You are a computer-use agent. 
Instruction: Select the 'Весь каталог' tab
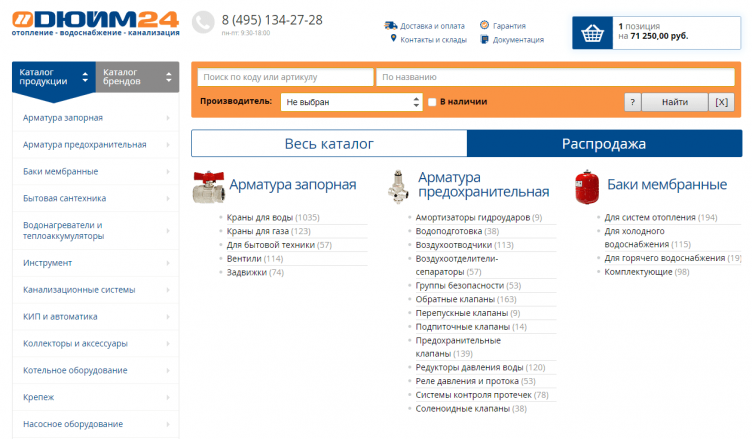click(x=329, y=143)
